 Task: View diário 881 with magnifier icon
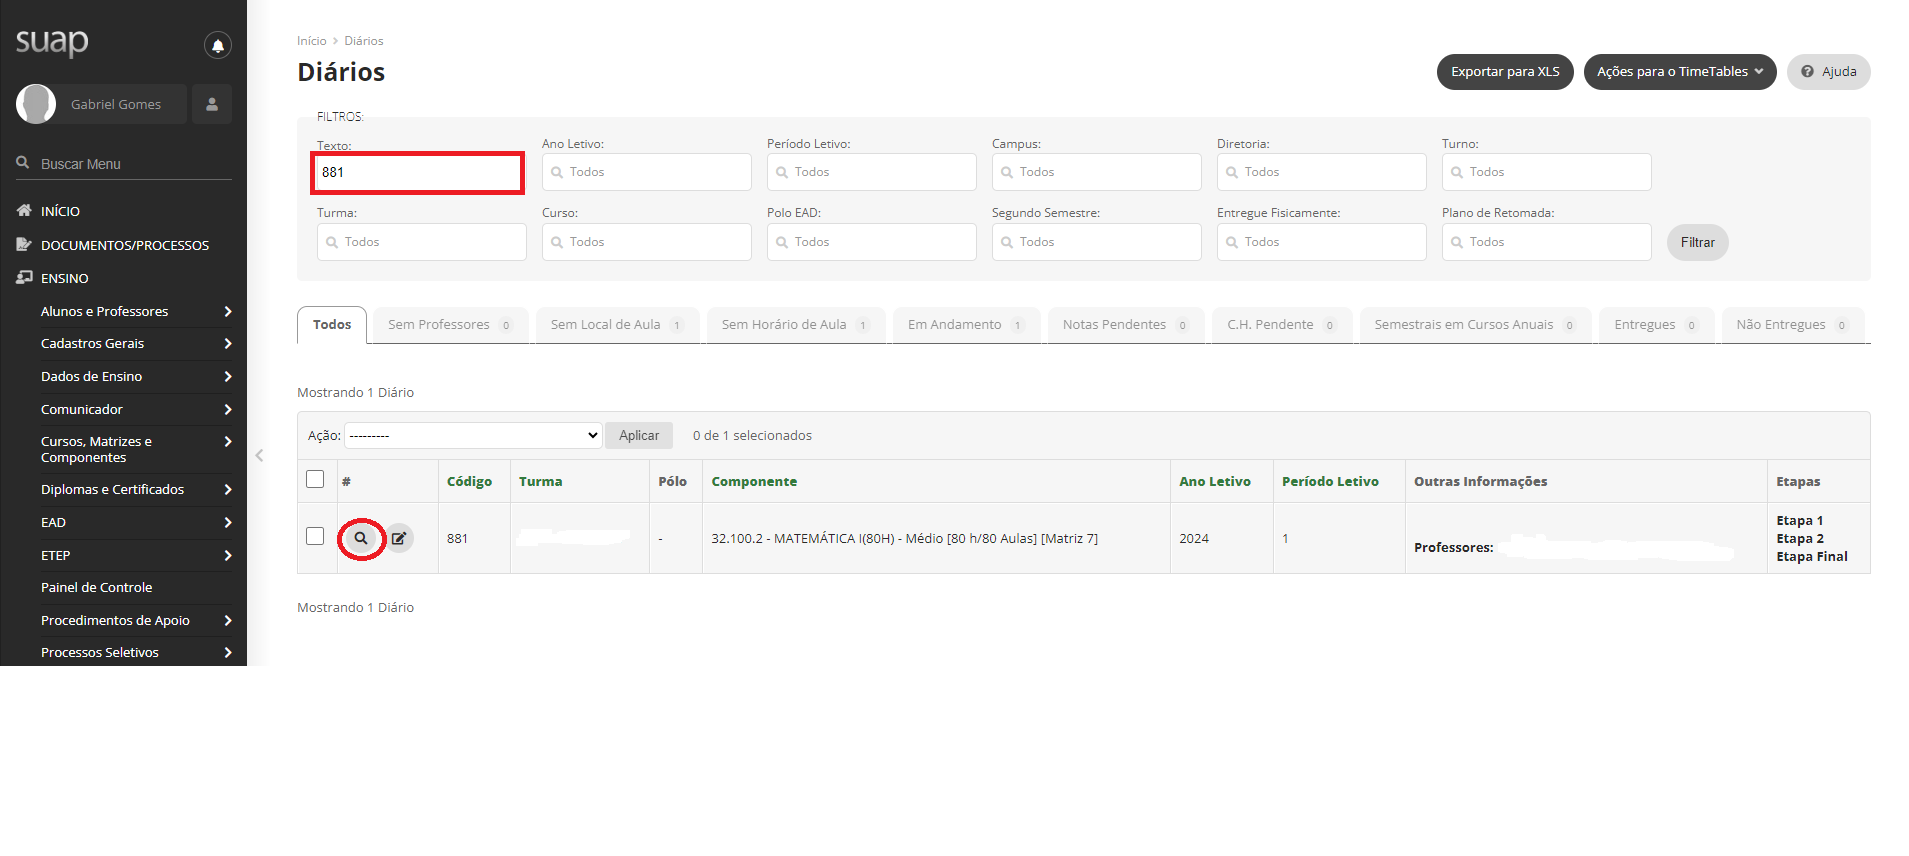361,538
